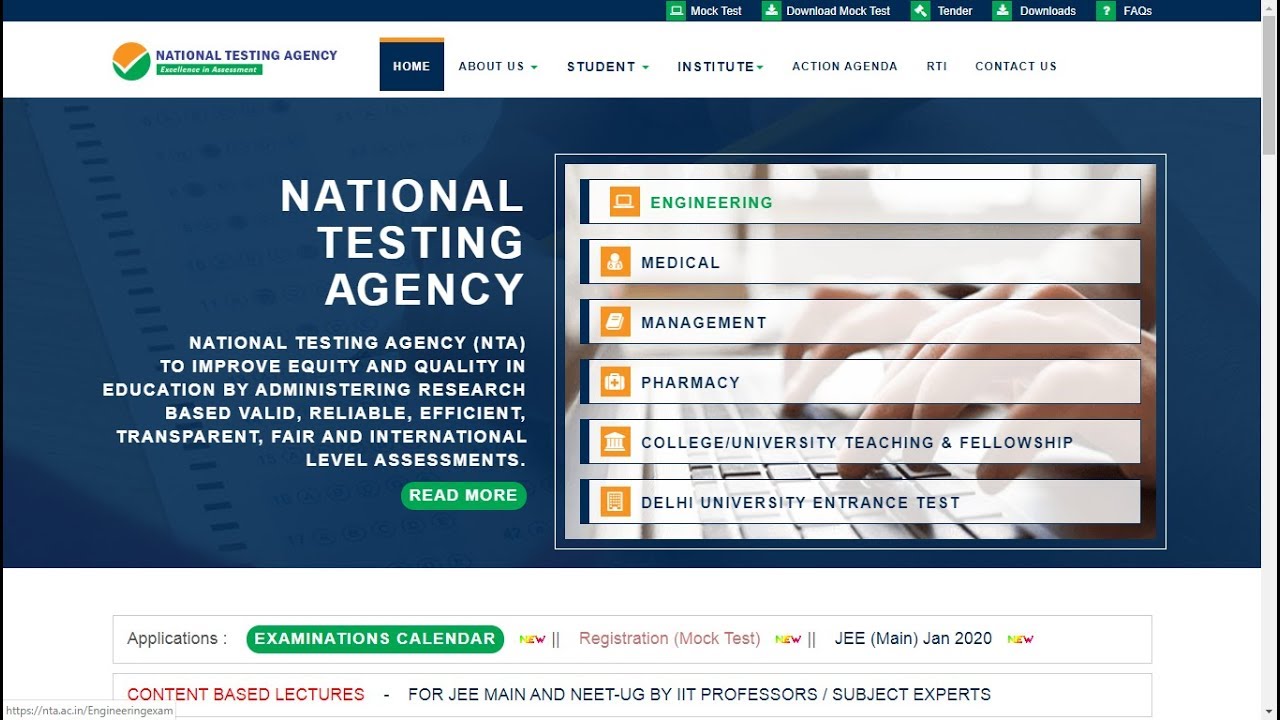The image size is (1280, 720).
Task: Click the FAQs question mark icon
Action: tap(1105, 11)
